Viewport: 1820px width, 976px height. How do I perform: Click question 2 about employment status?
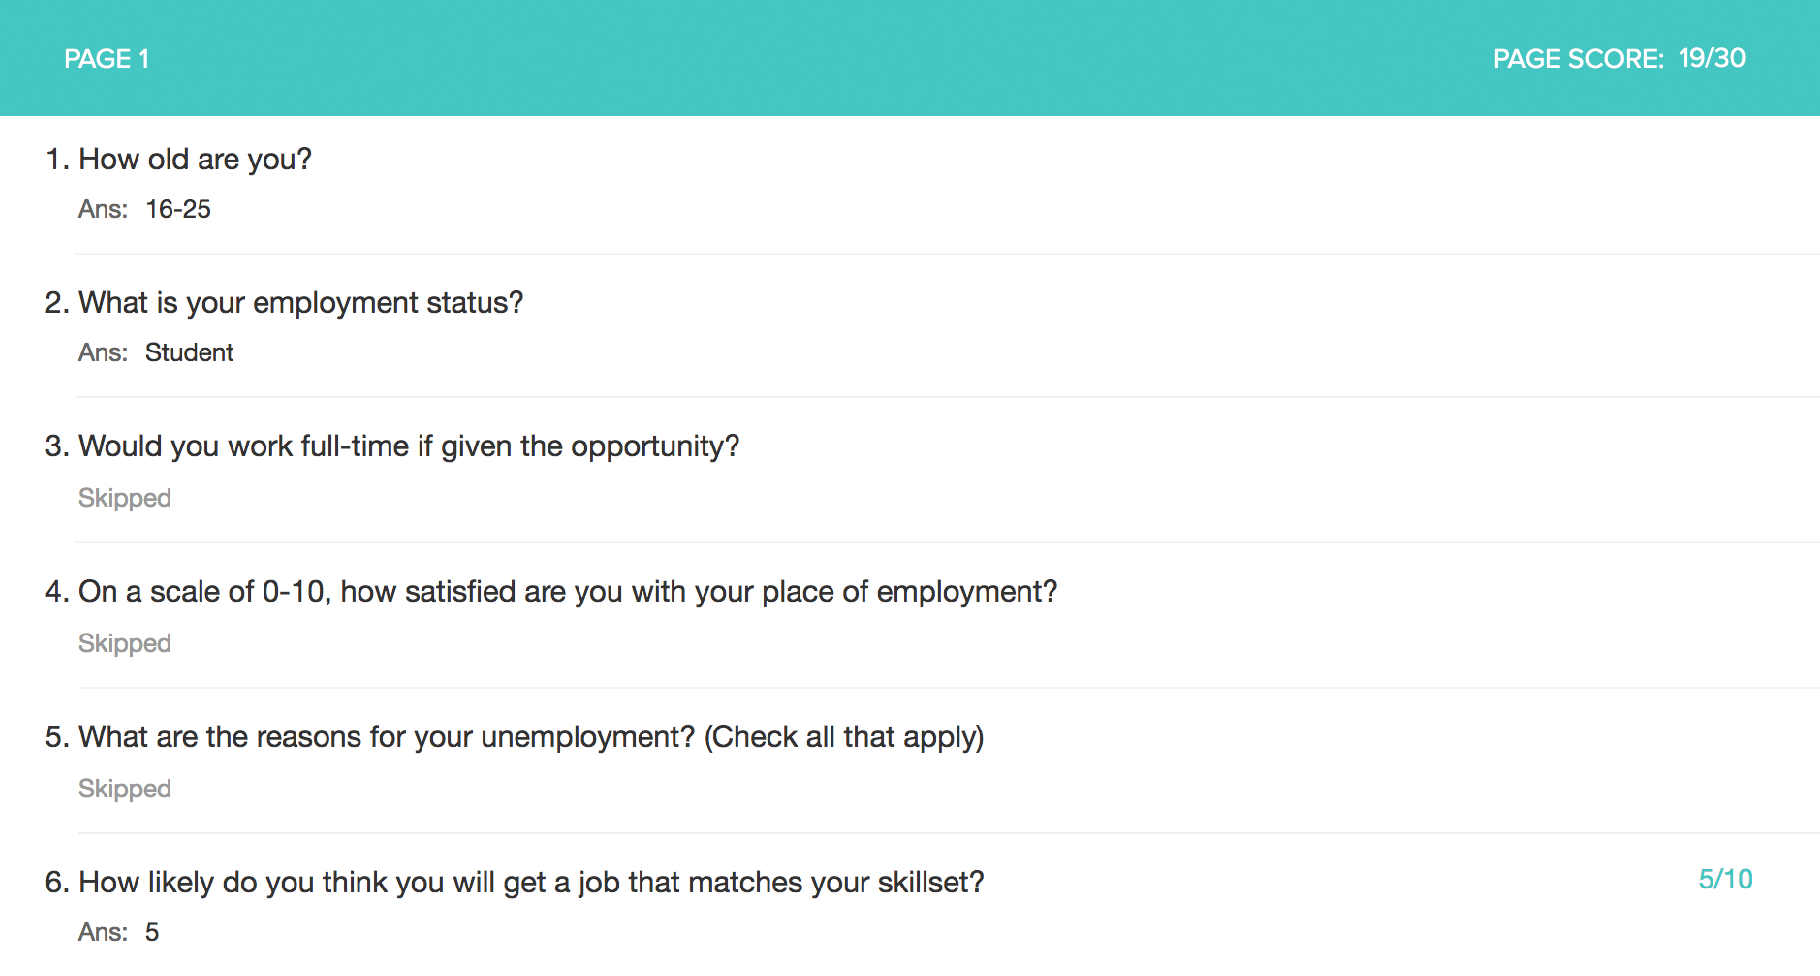coord(300,302)
